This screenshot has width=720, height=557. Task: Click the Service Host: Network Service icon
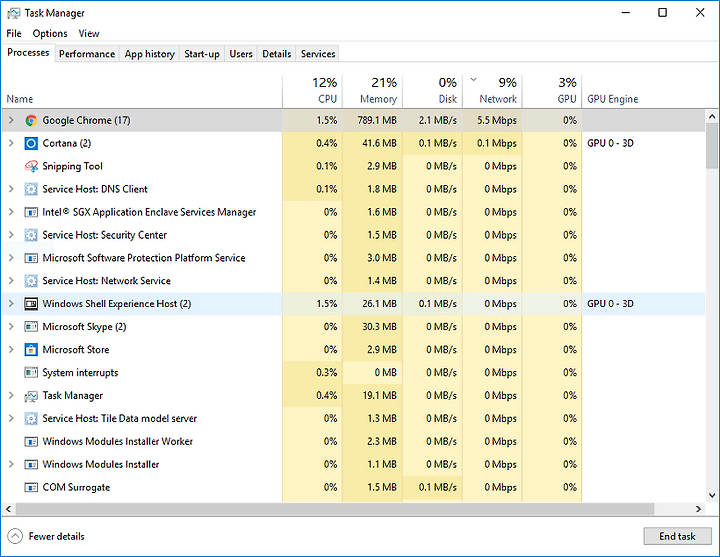point(31,281)
